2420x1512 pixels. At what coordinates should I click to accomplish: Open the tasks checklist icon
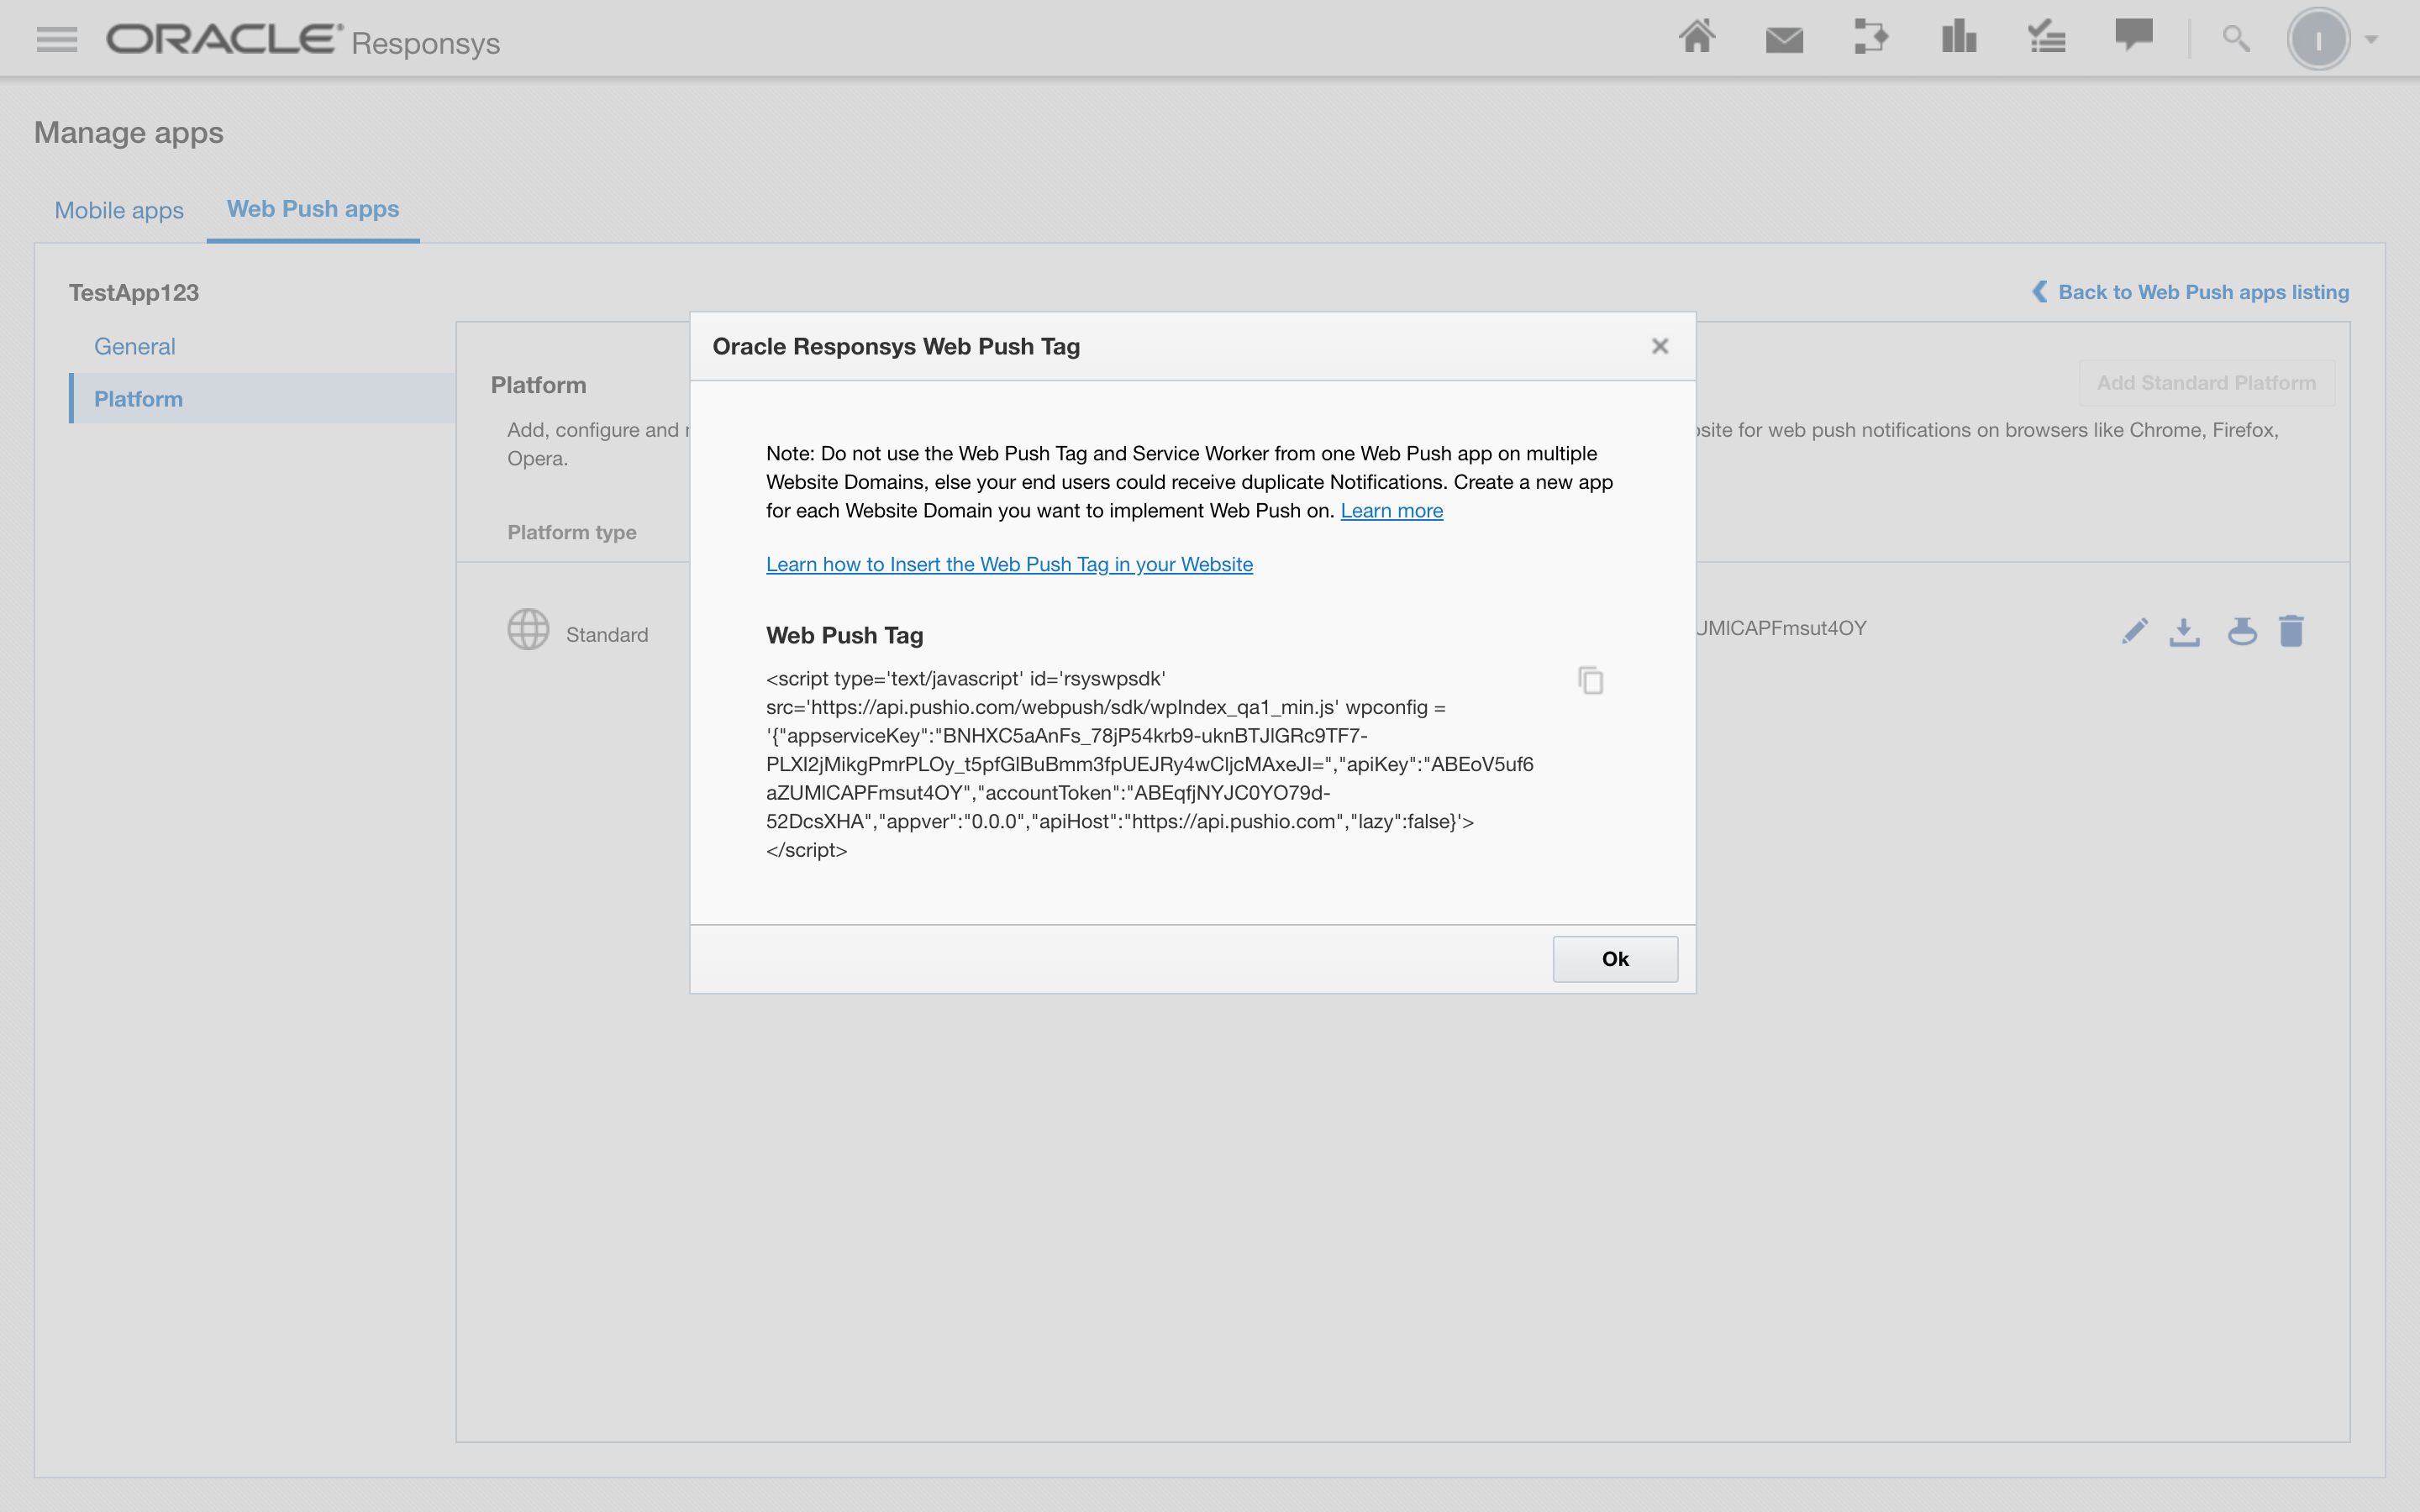point(2046,38)
